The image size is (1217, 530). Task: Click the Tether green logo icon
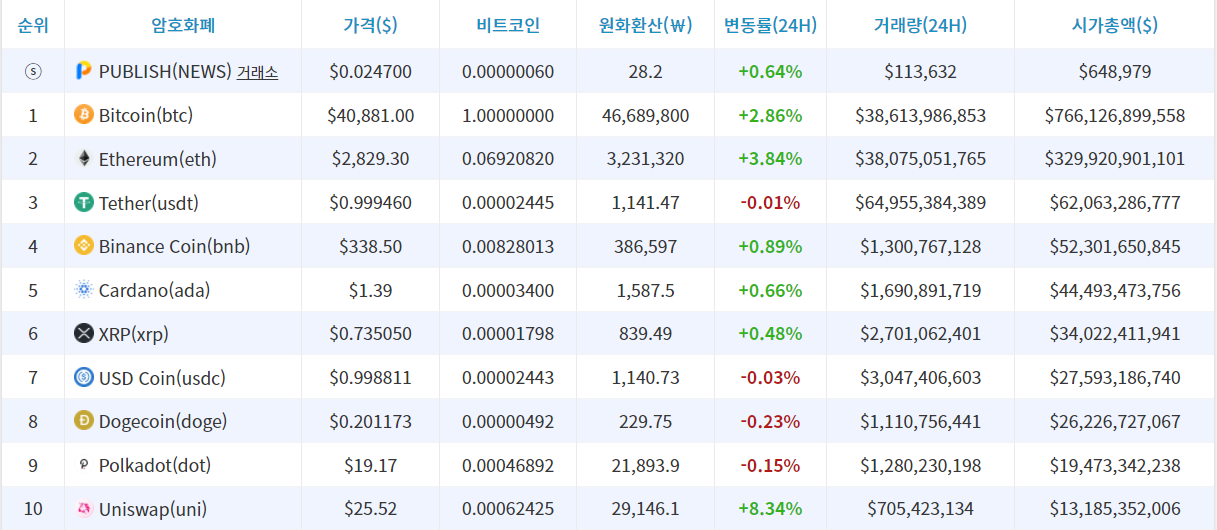pyautogui.click(x=84, y=203)
